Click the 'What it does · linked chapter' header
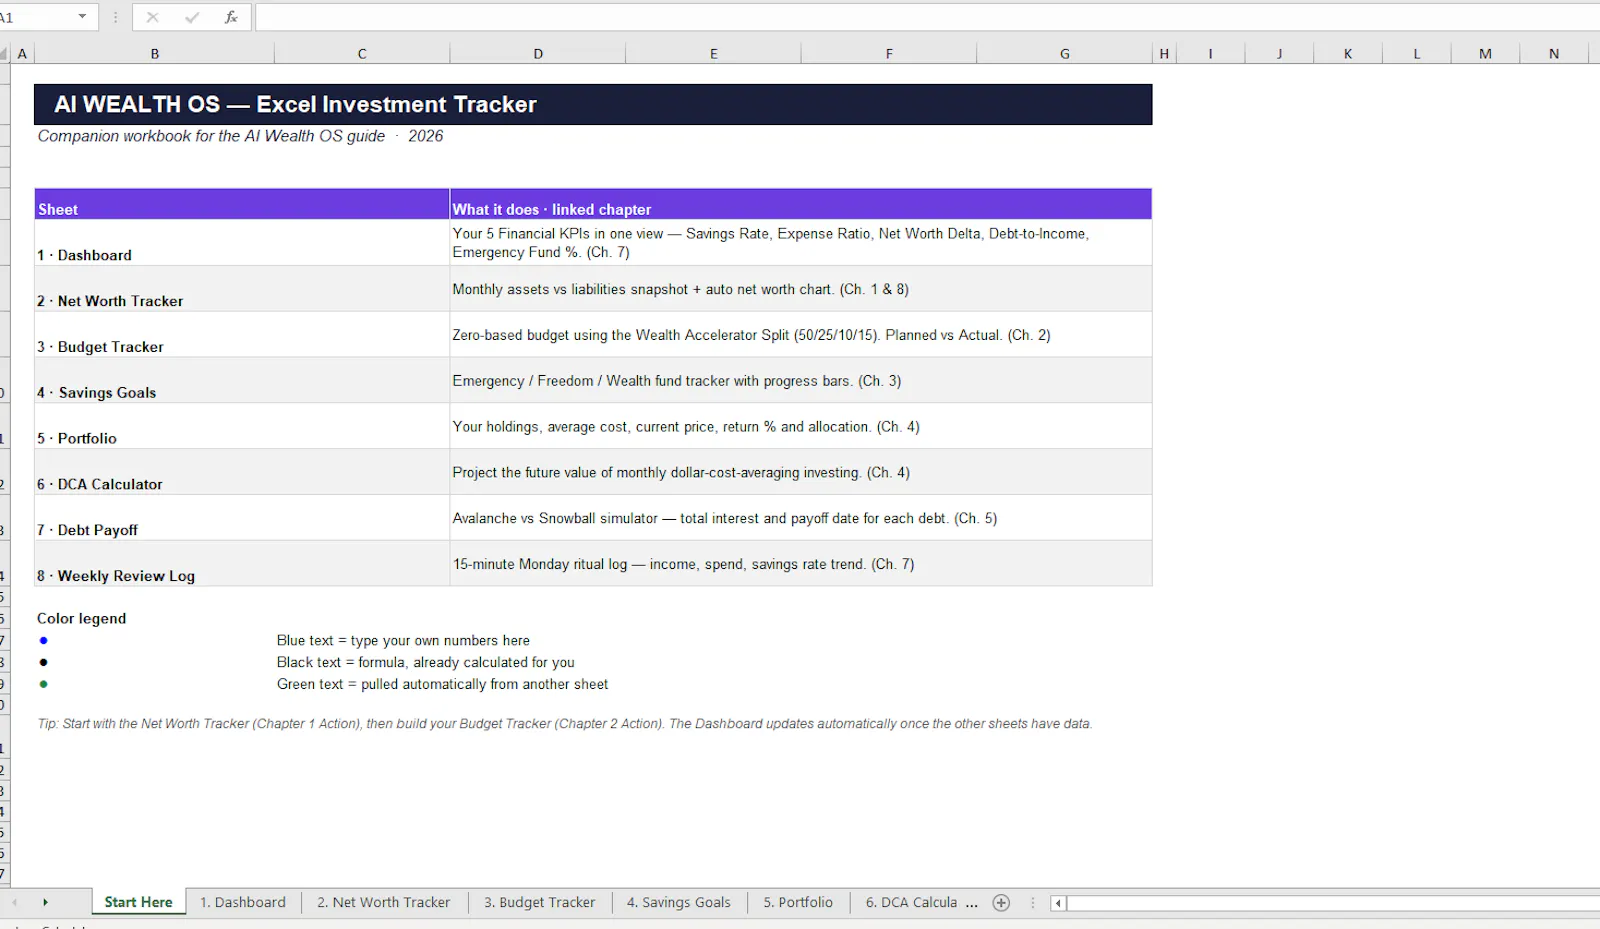This screenshot has height=929, width=1600. point(801,204)
